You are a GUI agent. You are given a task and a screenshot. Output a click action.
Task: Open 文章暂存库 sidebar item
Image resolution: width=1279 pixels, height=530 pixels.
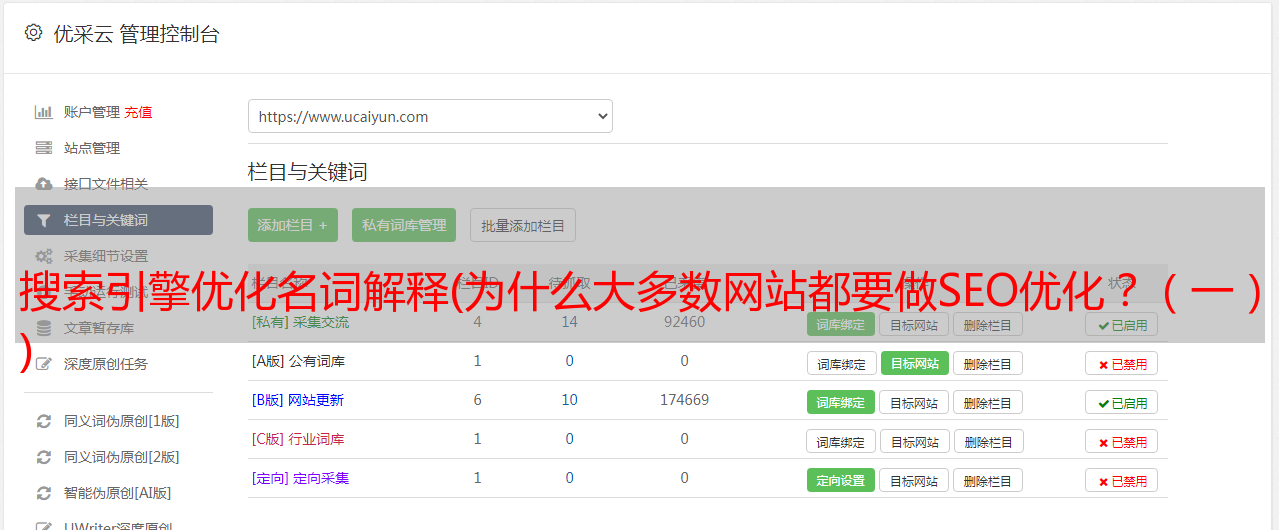[x=99, y=328]
